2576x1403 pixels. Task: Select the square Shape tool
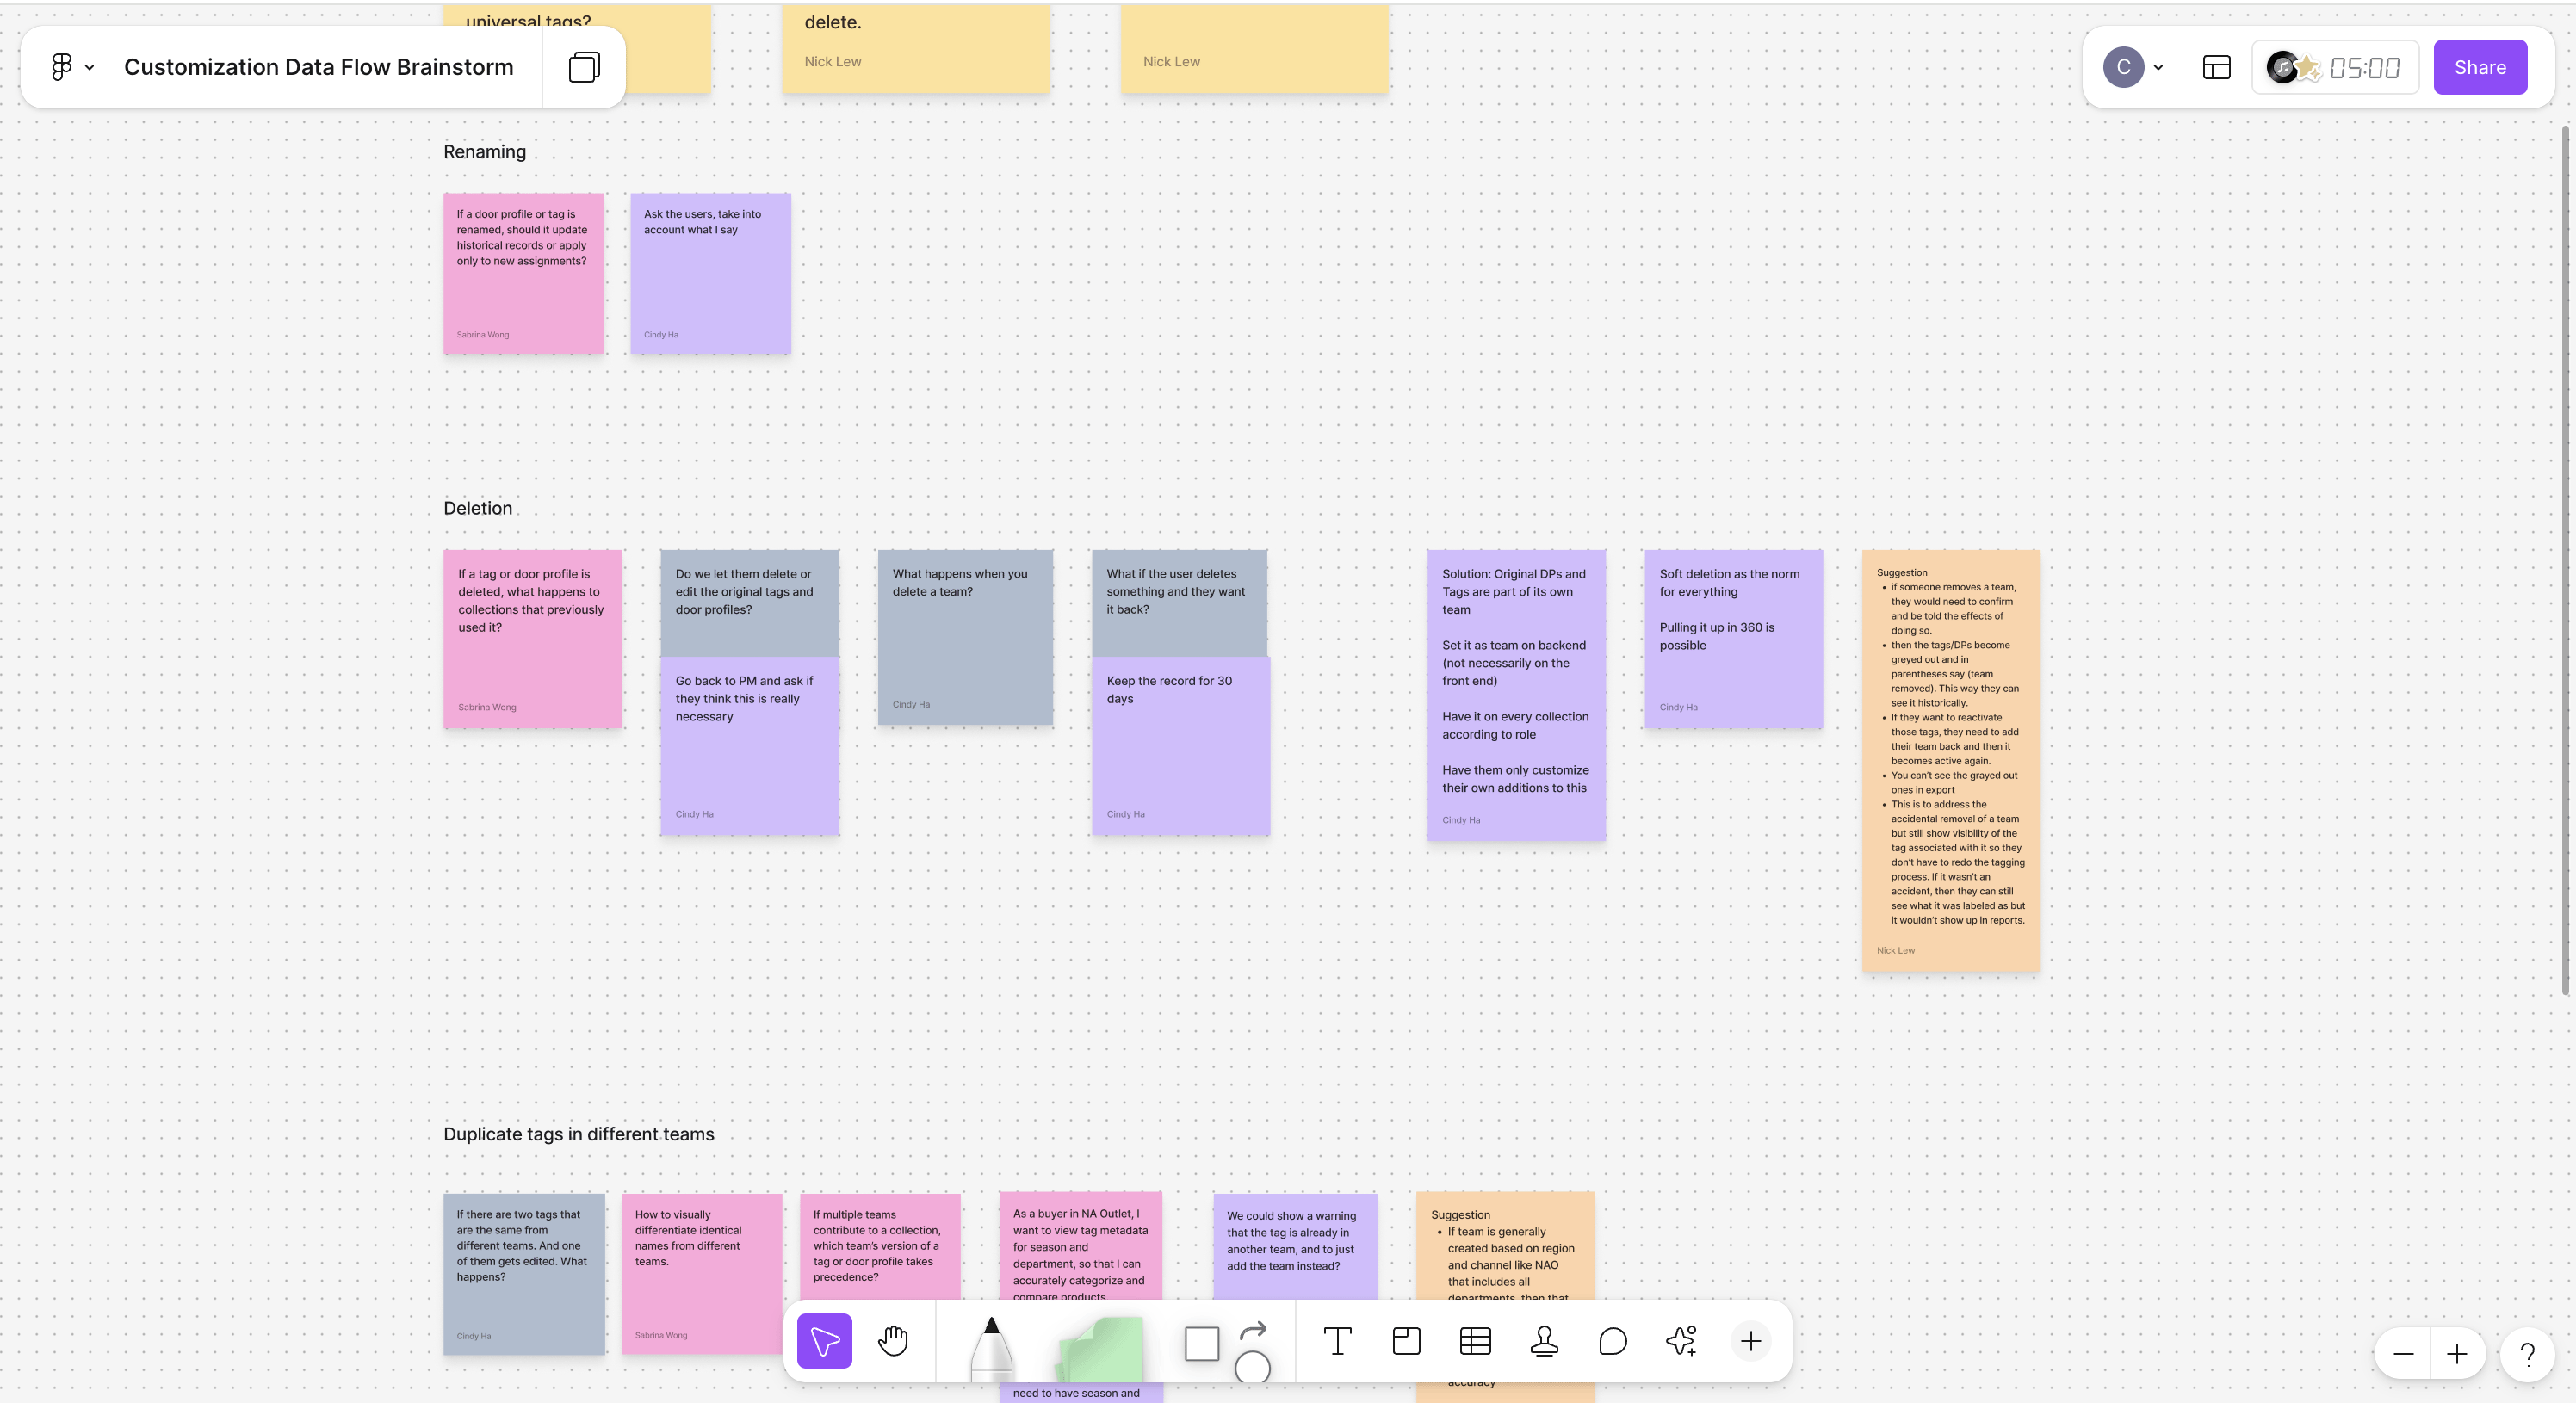(x=1201, y=1343)
